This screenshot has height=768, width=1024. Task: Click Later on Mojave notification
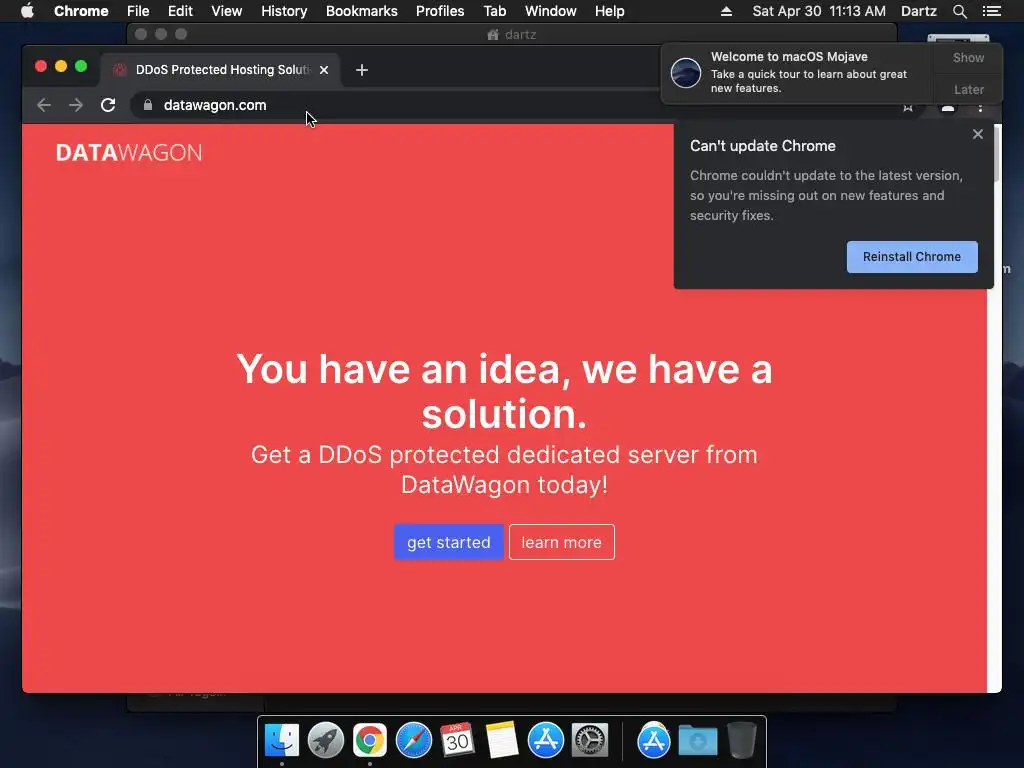(968, 89)
